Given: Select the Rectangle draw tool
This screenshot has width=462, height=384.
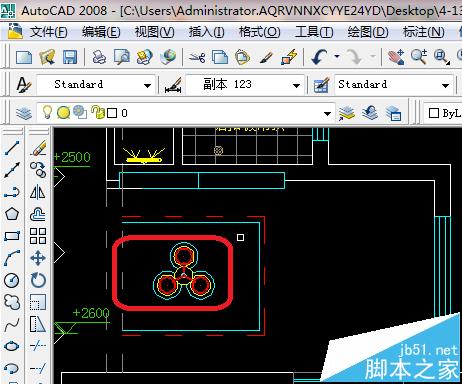Looking at the screenshot, I should [x=12, y=236].
